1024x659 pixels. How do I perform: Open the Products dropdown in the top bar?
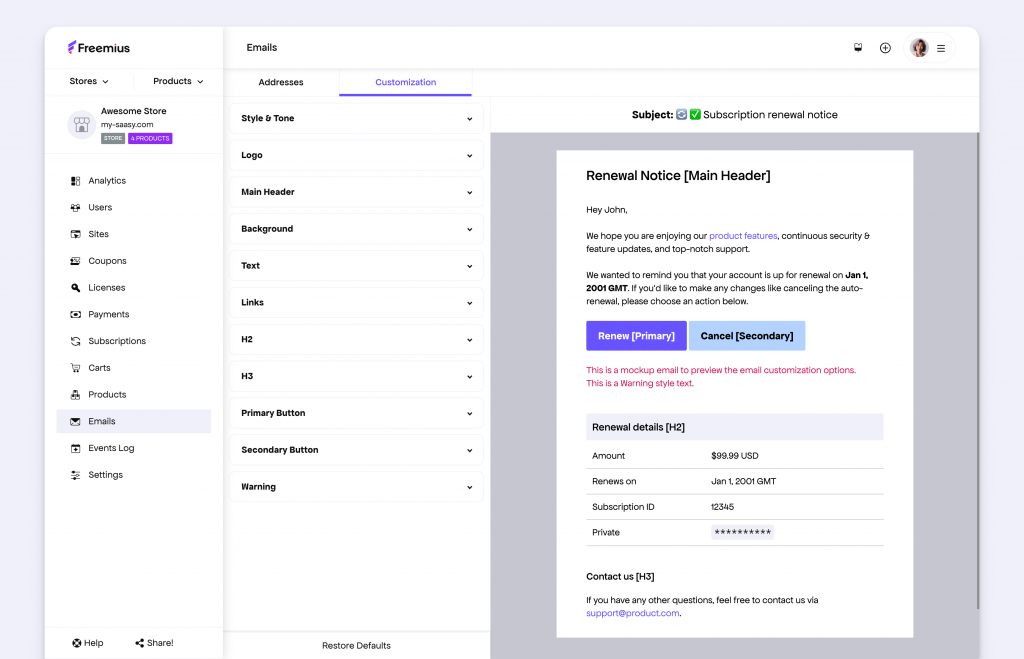pos(177,81)
